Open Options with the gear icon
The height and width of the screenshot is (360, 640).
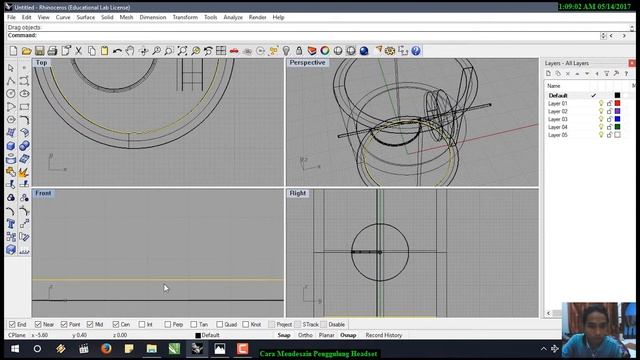pyautogui.click(x=390, y=51)
